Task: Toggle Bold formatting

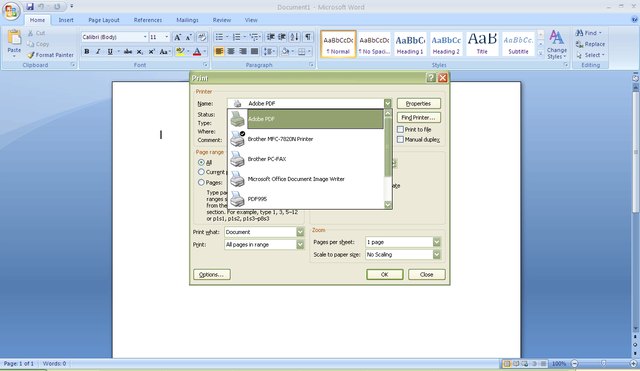Action: tap(87, 51)
